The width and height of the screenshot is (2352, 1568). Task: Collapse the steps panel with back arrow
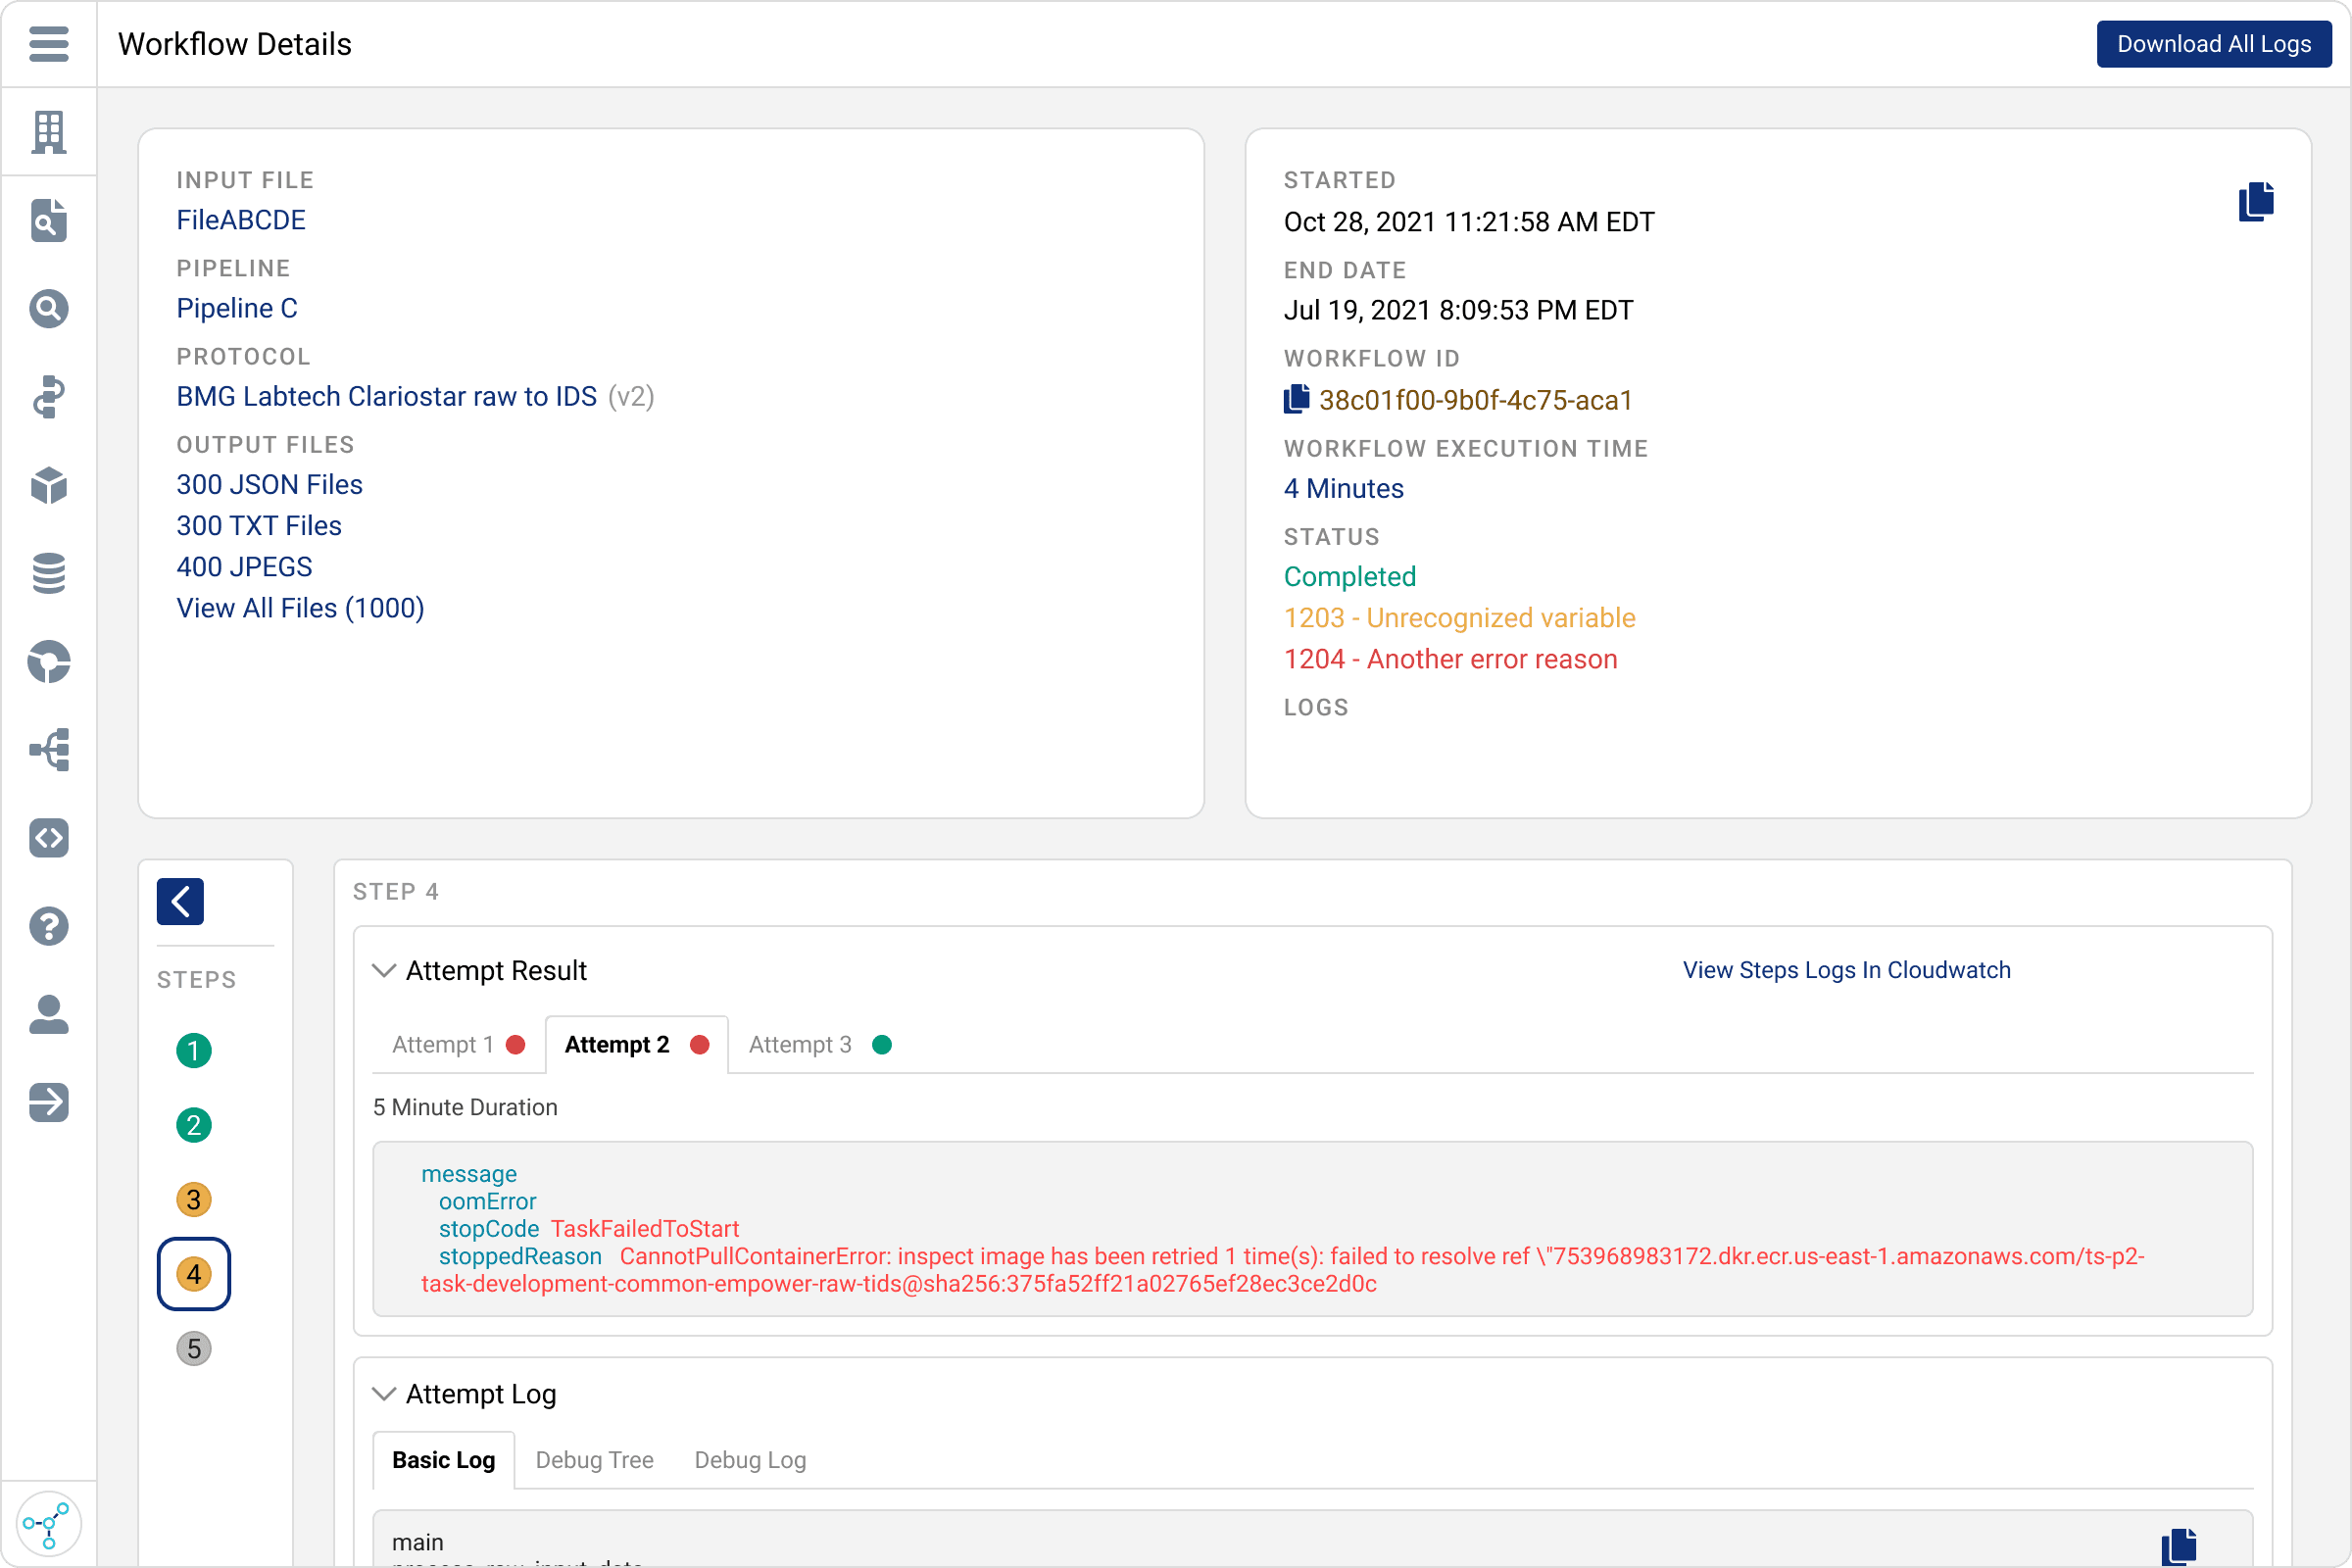coord(180,902)
